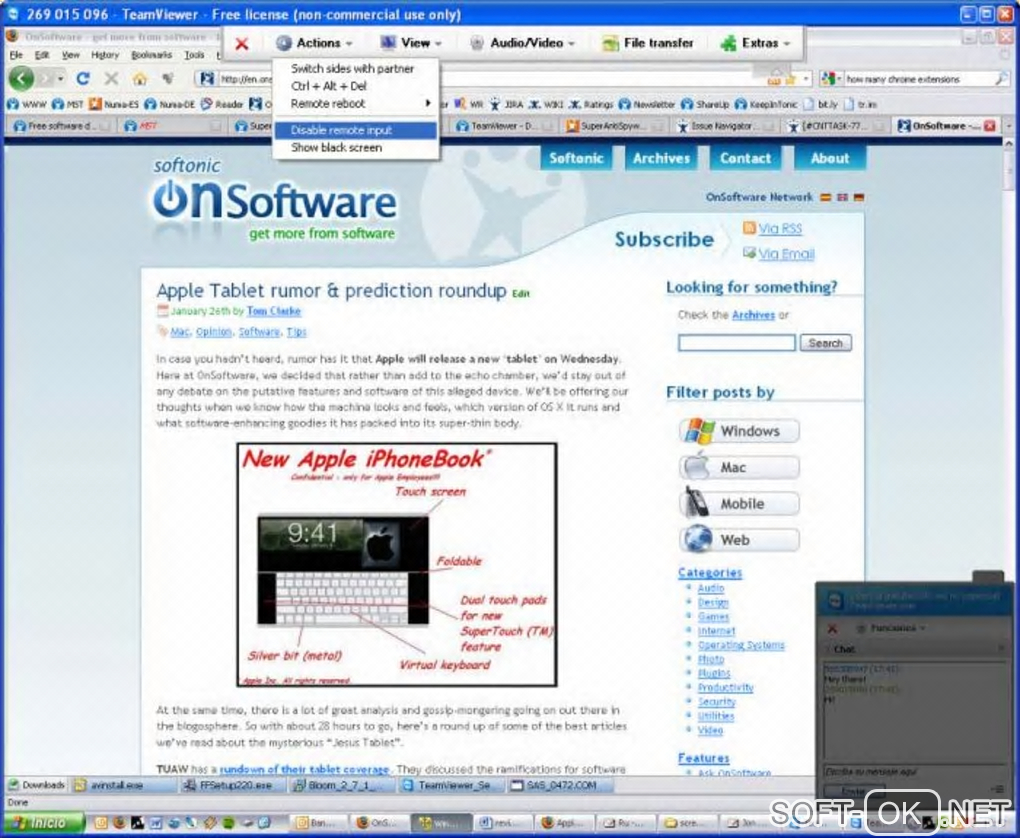Viewport: 1020px width, 838px height.
Task: Switch to SuperAntiSpyware tab
Action: [611, 126]
